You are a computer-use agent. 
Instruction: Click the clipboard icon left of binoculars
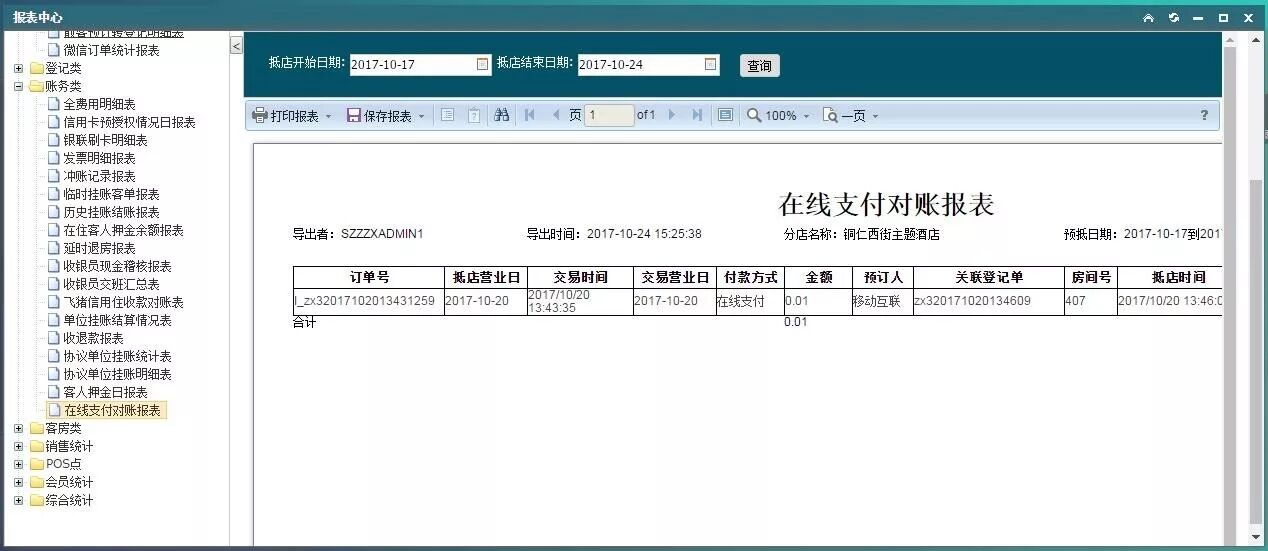[474, 115]
